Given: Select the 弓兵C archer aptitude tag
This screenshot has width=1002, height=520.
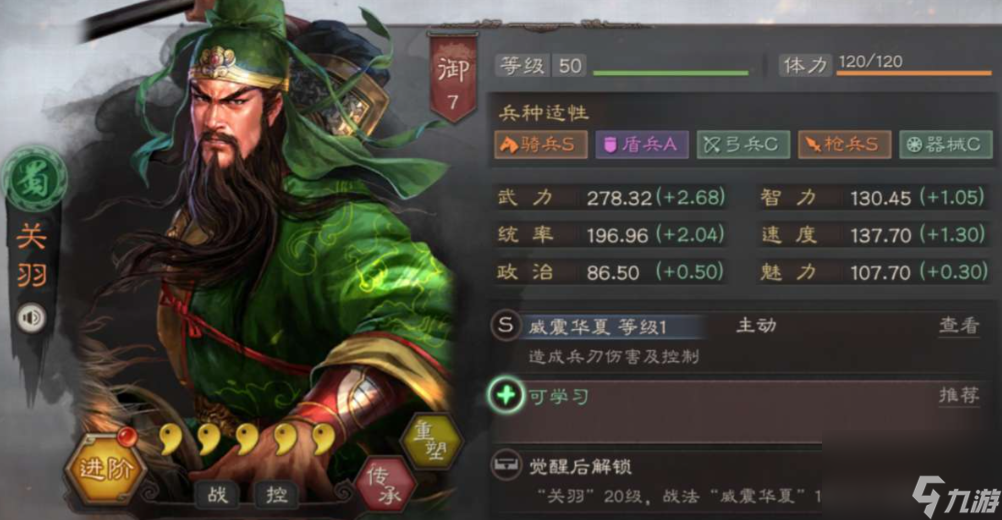Looking at the screenshot, I should click(743, 144).
